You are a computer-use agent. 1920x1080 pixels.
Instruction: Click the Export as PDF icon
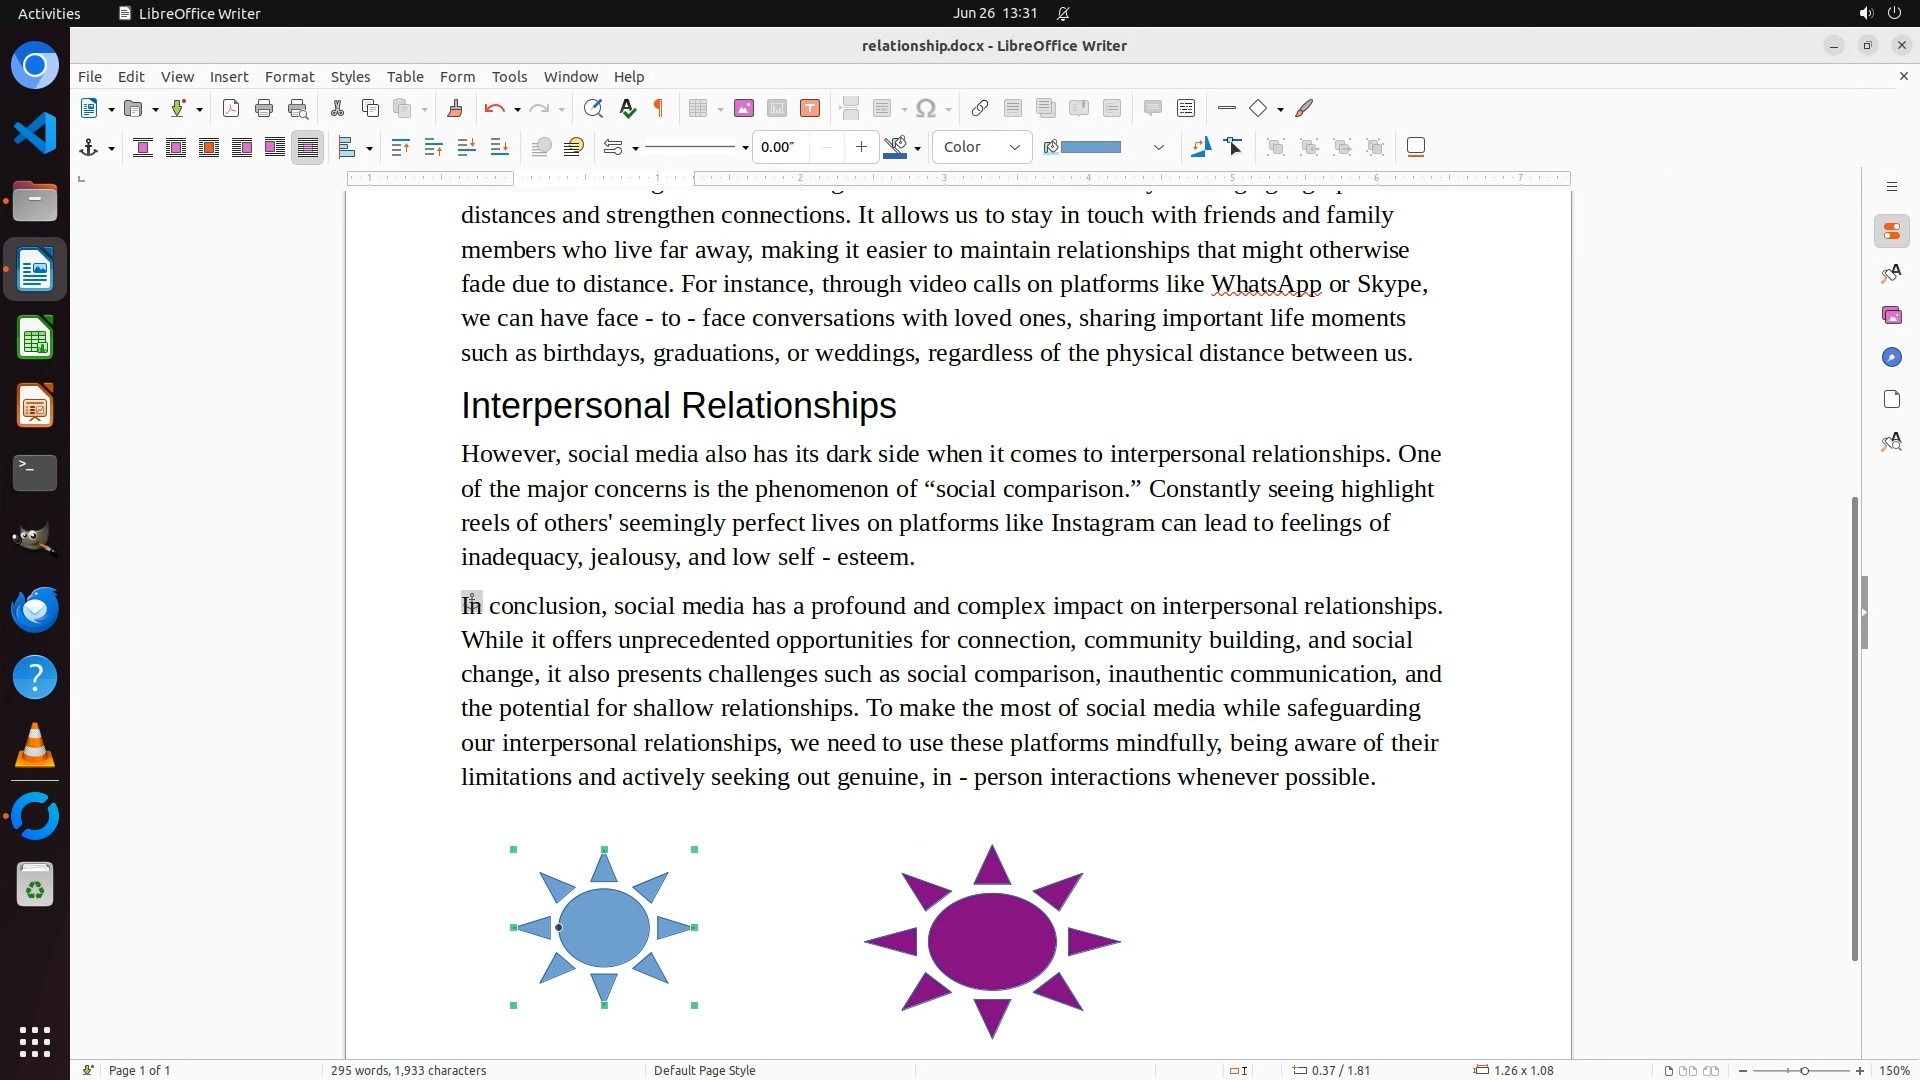point(231,108)
